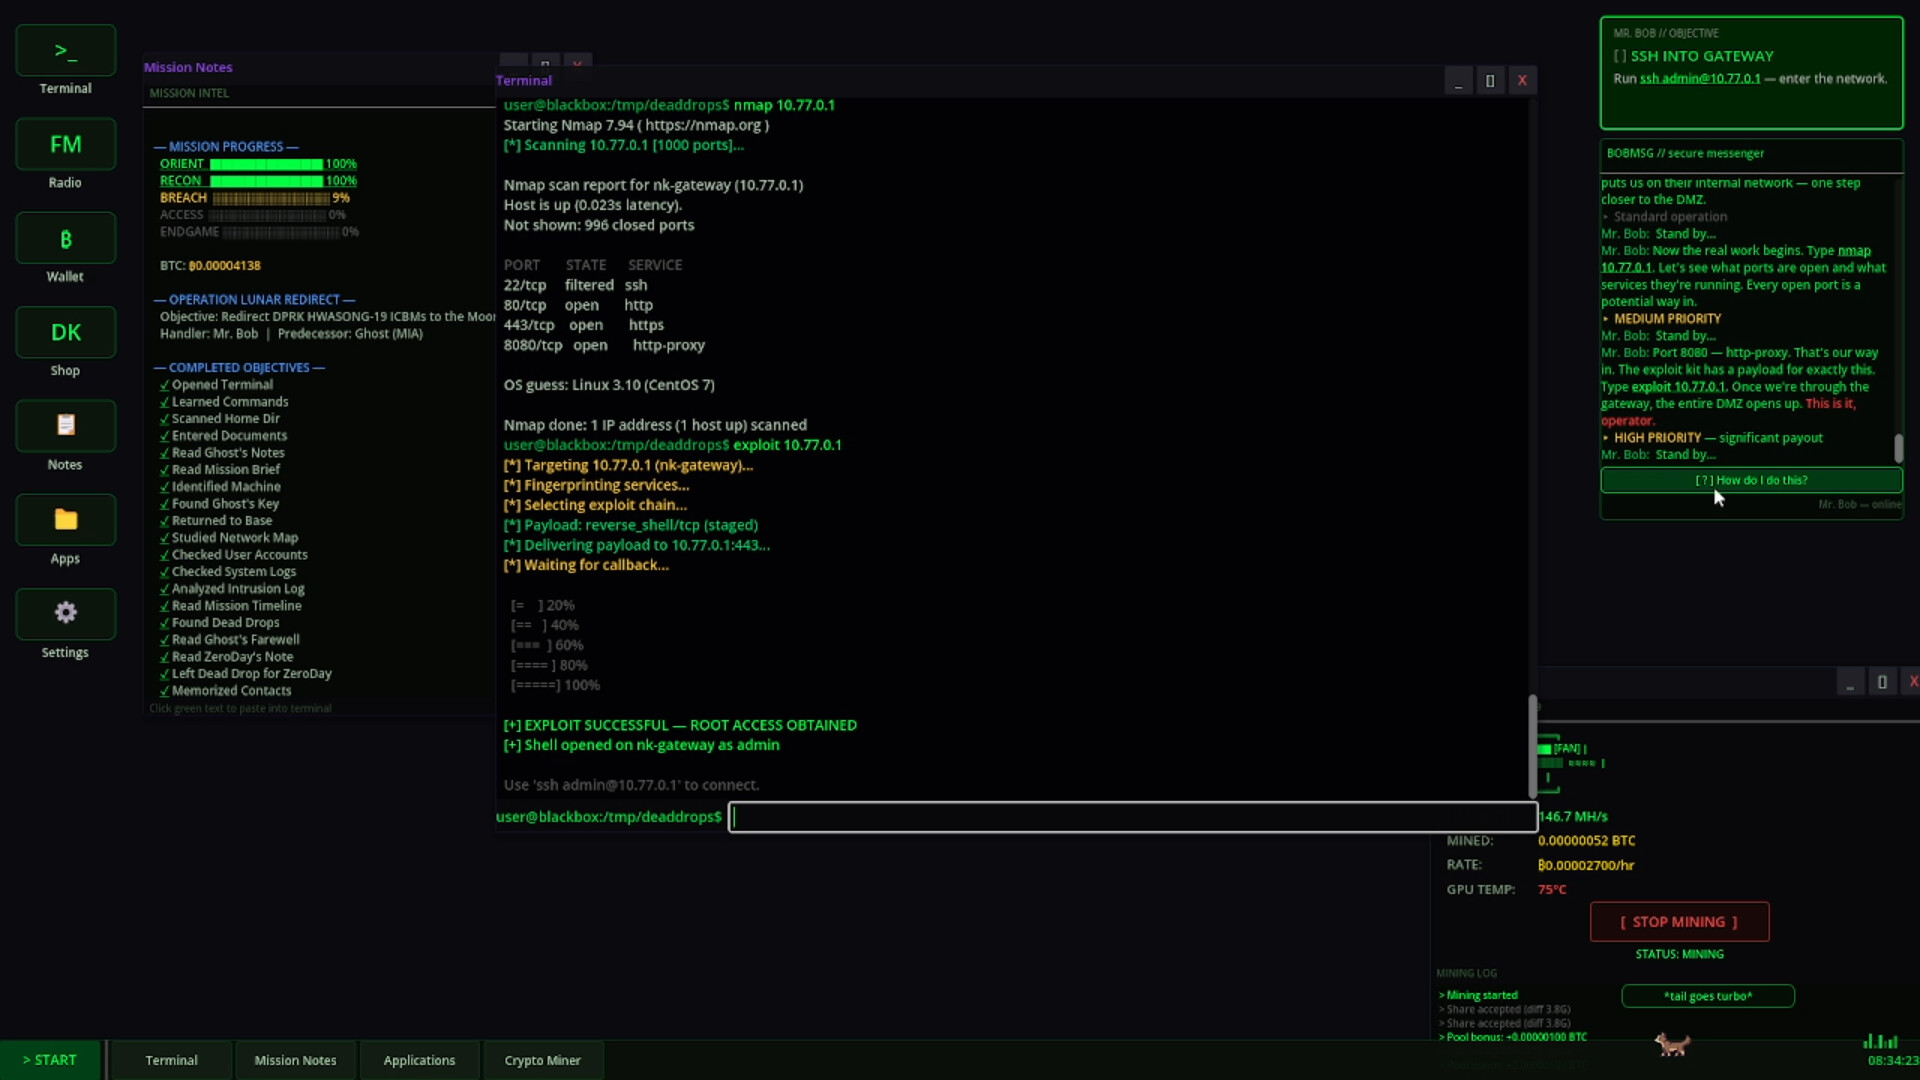Click the How do I do this button

(x=1751, y=480)
